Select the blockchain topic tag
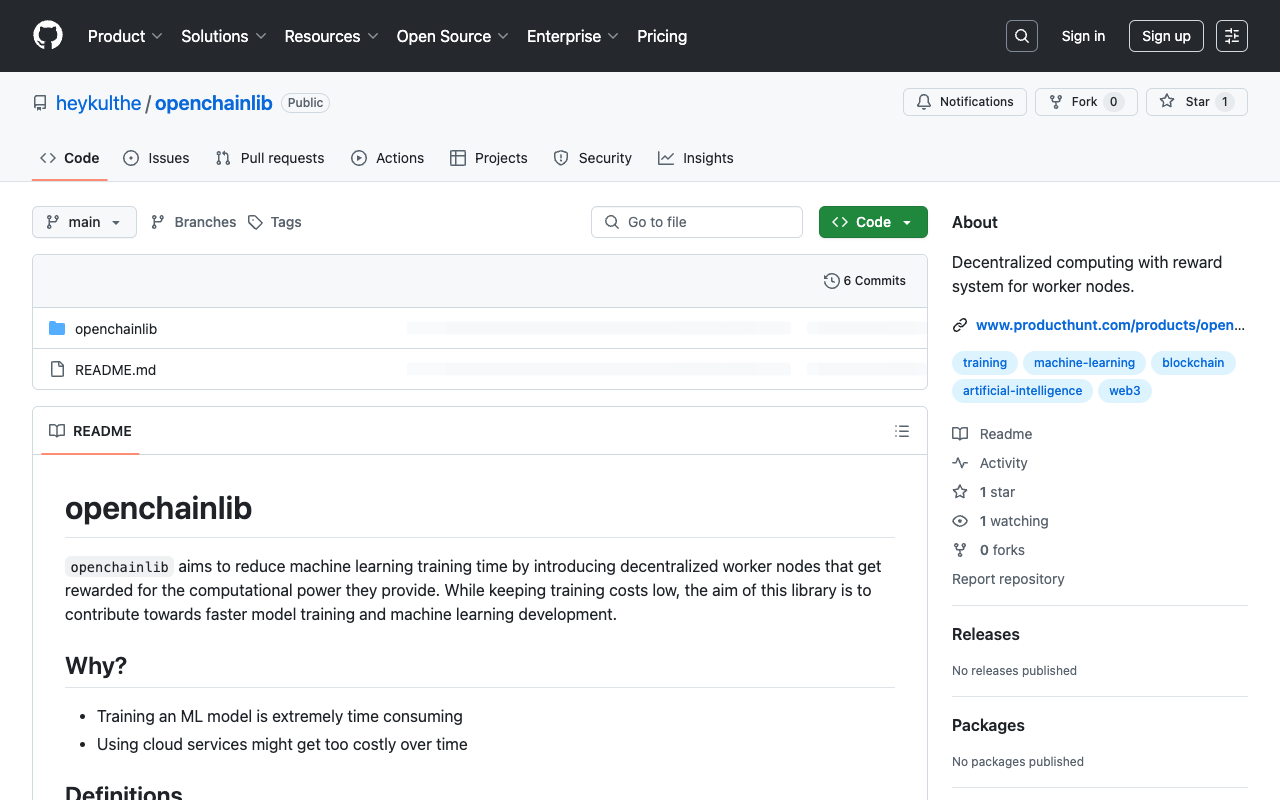 1193,363
